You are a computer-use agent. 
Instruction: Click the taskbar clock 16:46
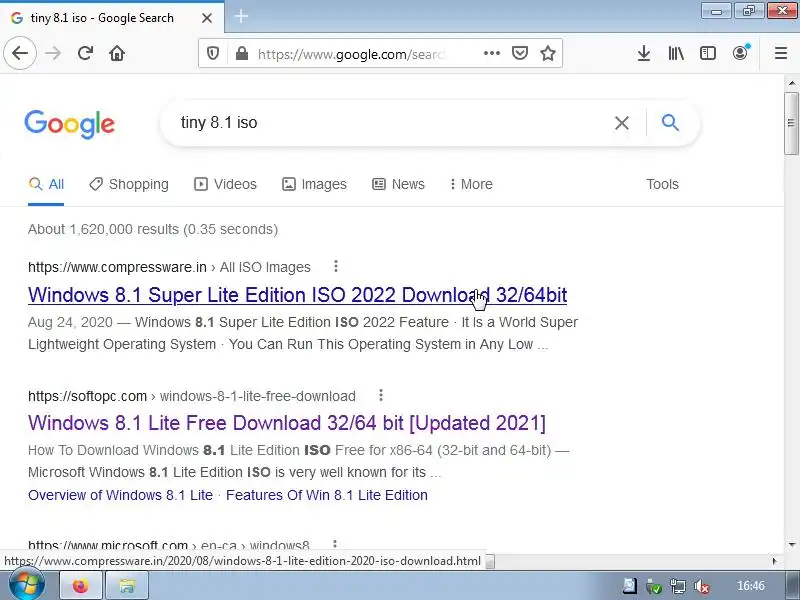tap(751, 586)
